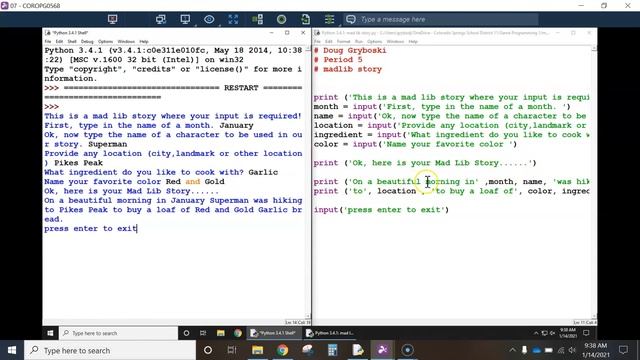
Task: Click 'press enter to exit' line in shell
Action: (x=90, y=229)
